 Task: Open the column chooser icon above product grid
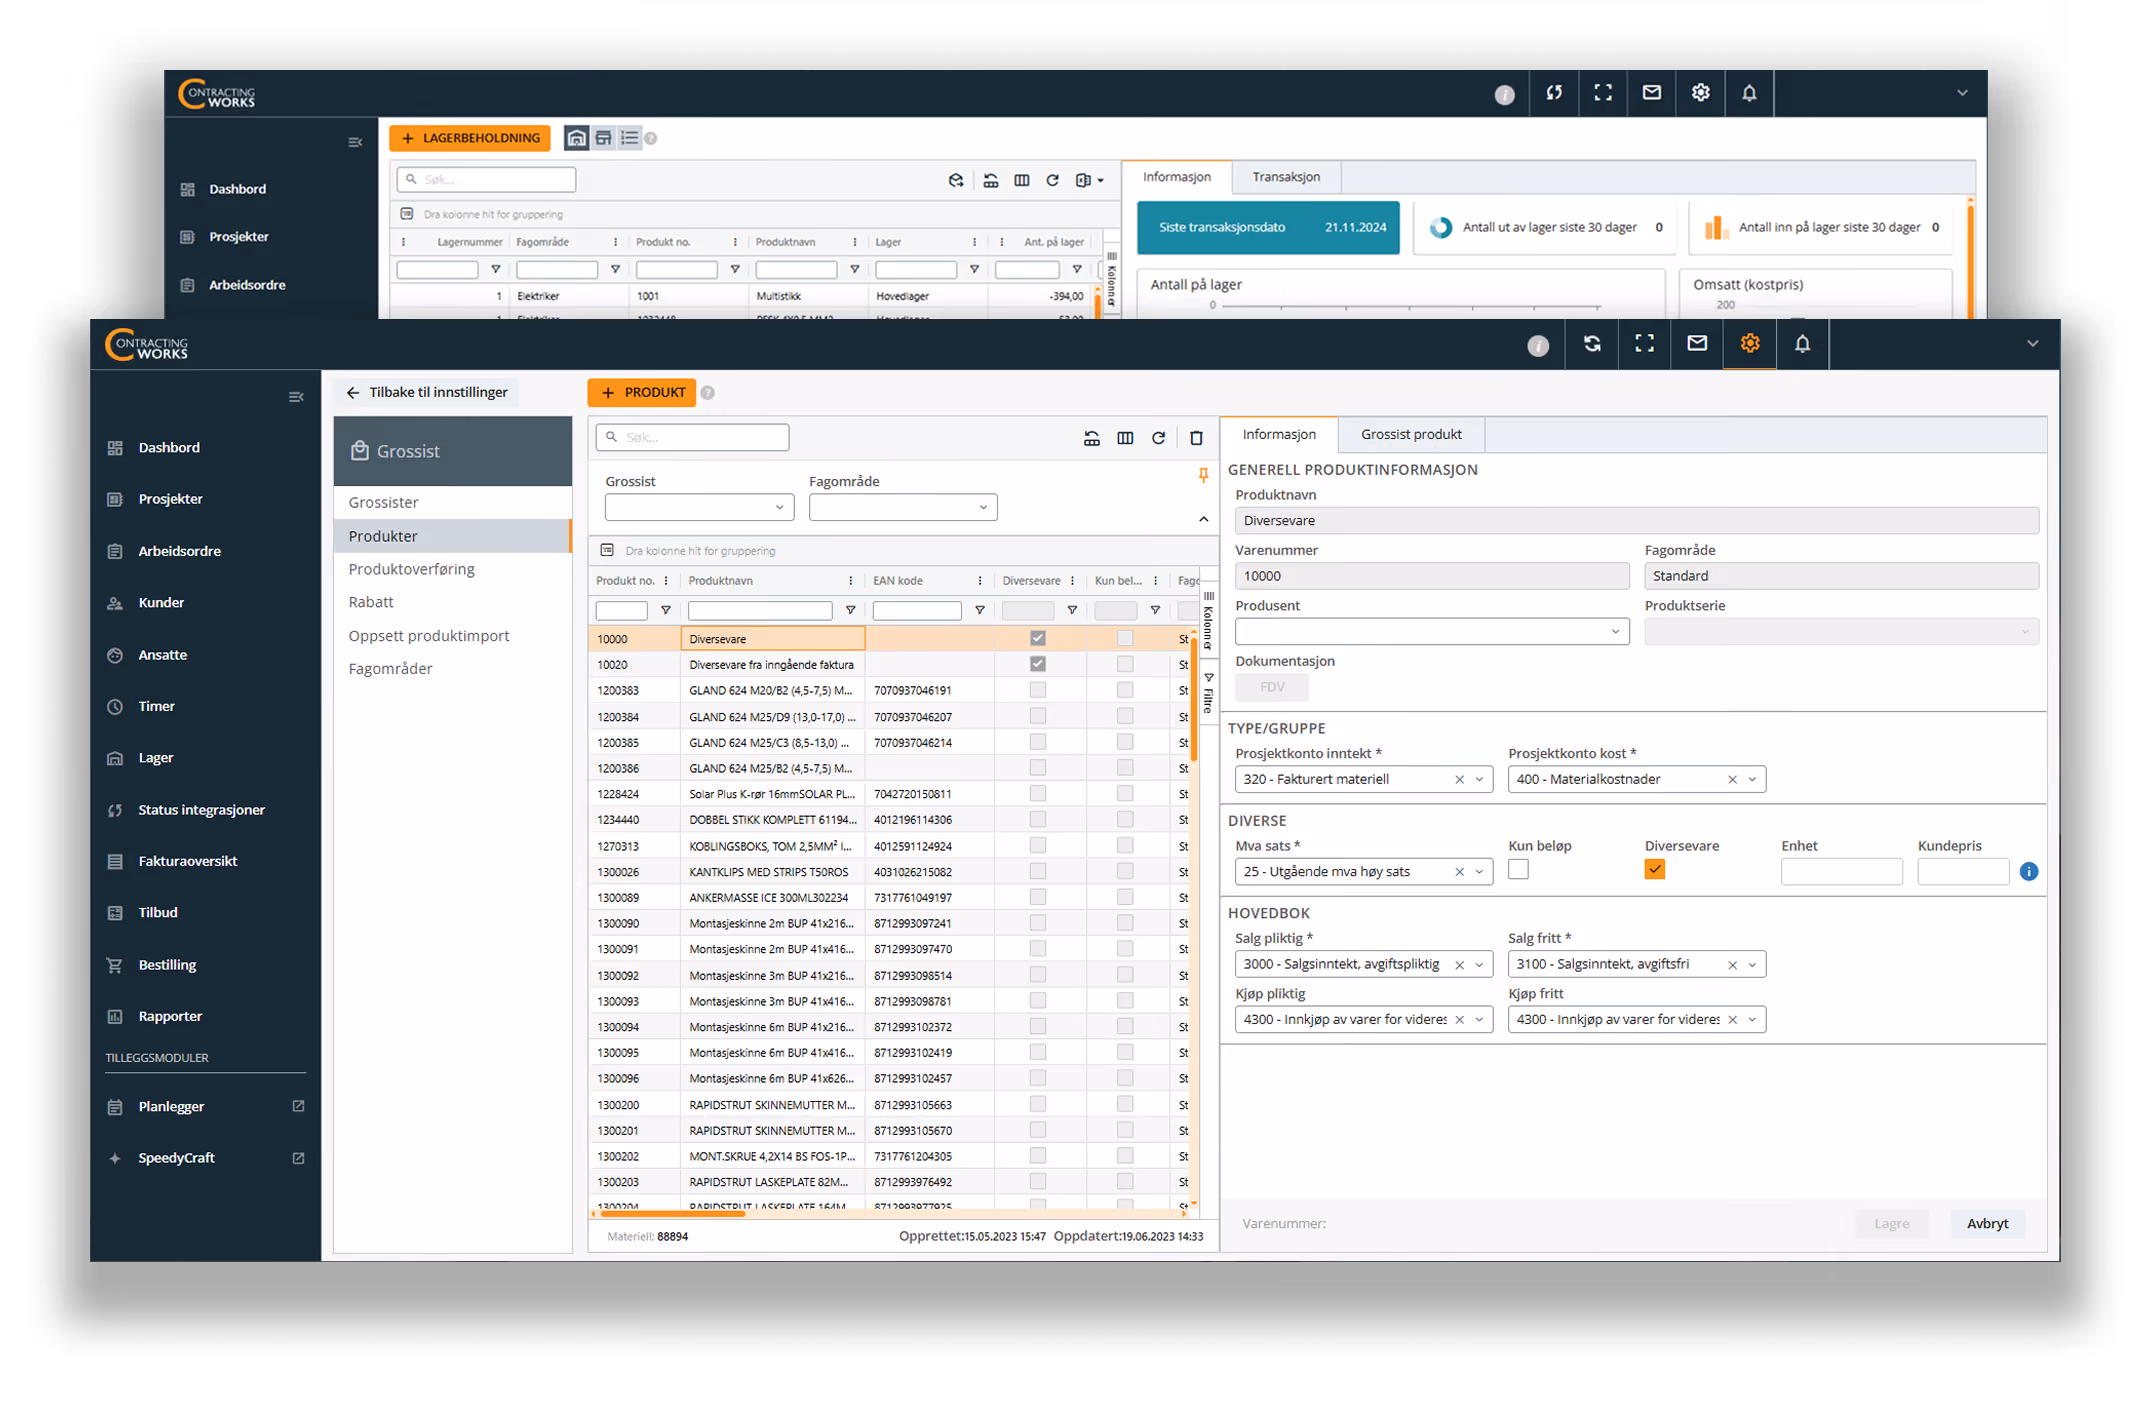pyautogui.click(x=1125, y=438)
